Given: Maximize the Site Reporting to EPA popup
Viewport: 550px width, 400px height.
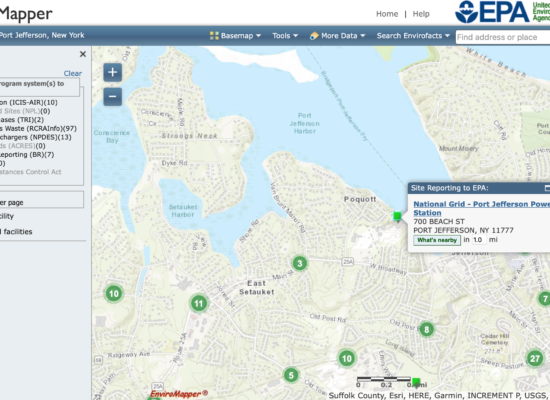Looking at the screenshot, I should tap(547, 188).
